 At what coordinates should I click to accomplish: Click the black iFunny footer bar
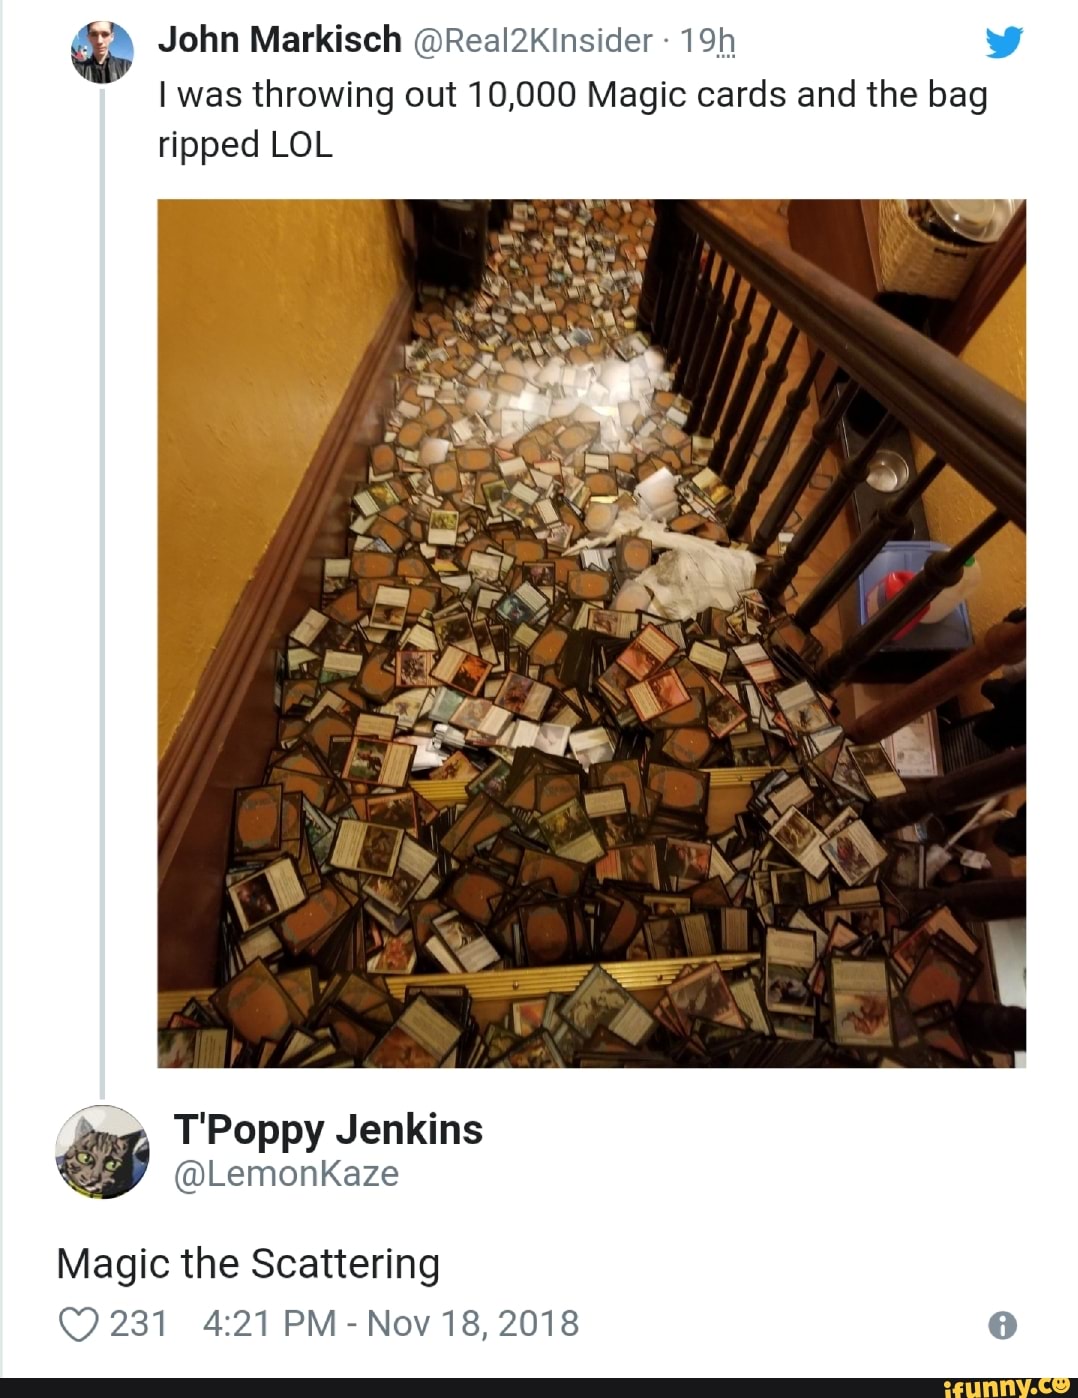539,1387
